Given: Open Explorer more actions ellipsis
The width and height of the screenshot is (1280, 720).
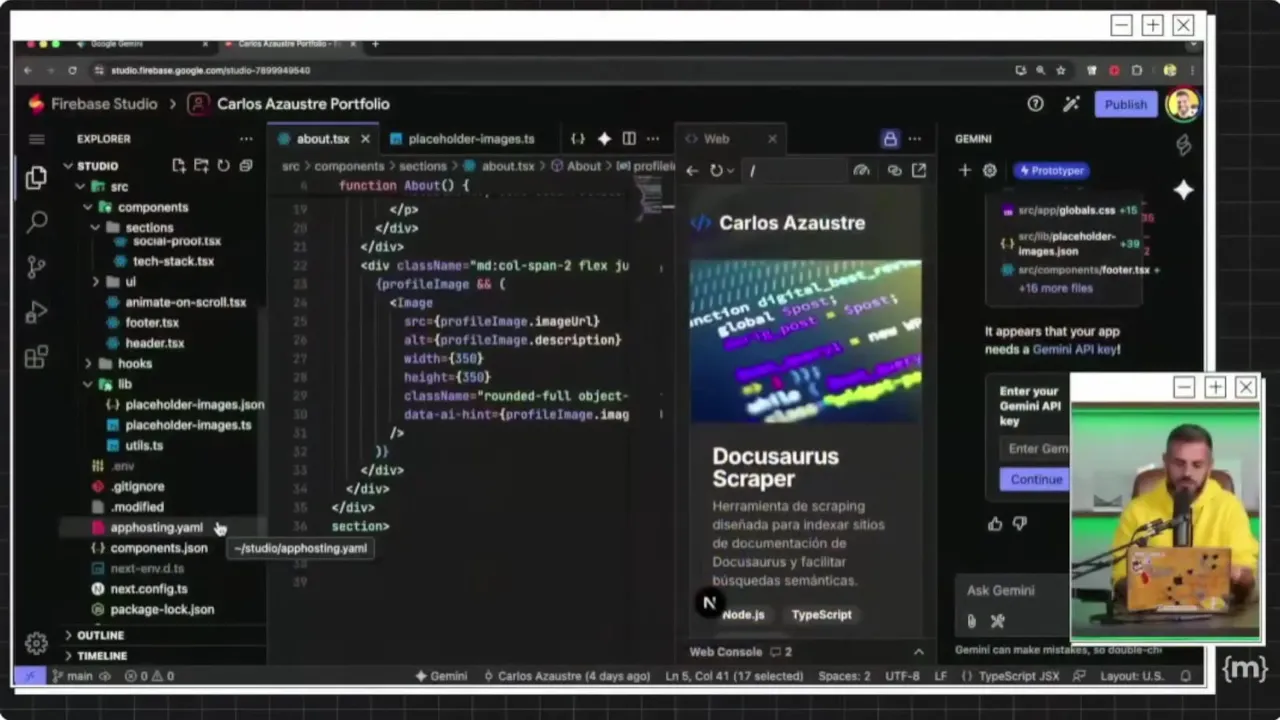Looking at the screenshot, I should (x=246, y=139).
